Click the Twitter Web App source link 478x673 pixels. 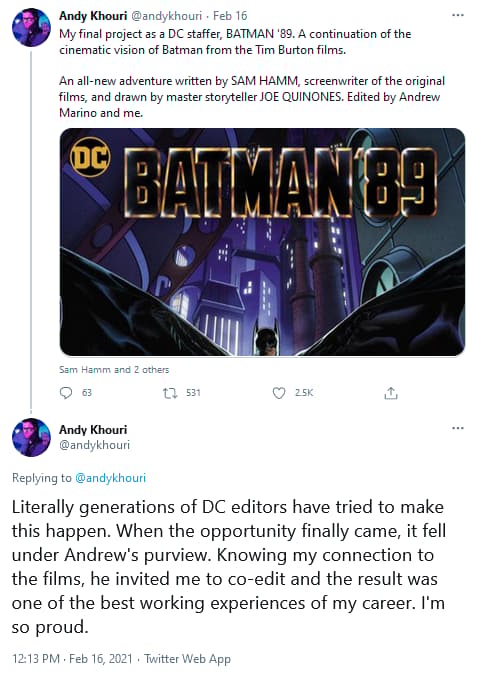187,658
